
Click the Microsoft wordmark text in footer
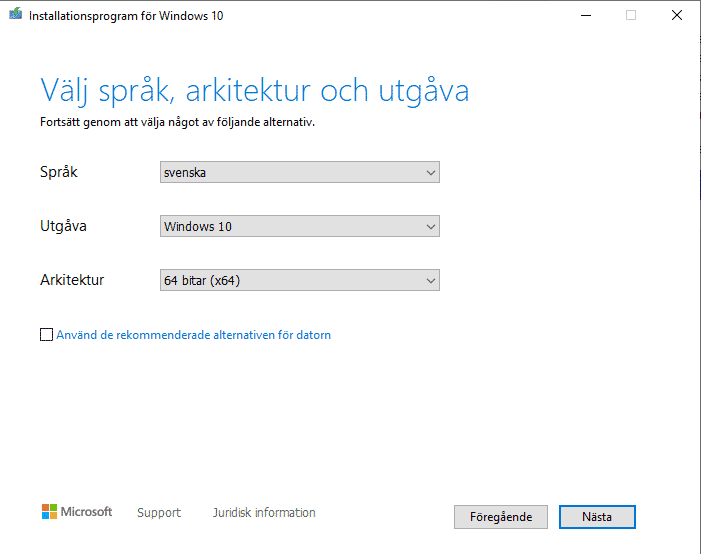(87, 512)
